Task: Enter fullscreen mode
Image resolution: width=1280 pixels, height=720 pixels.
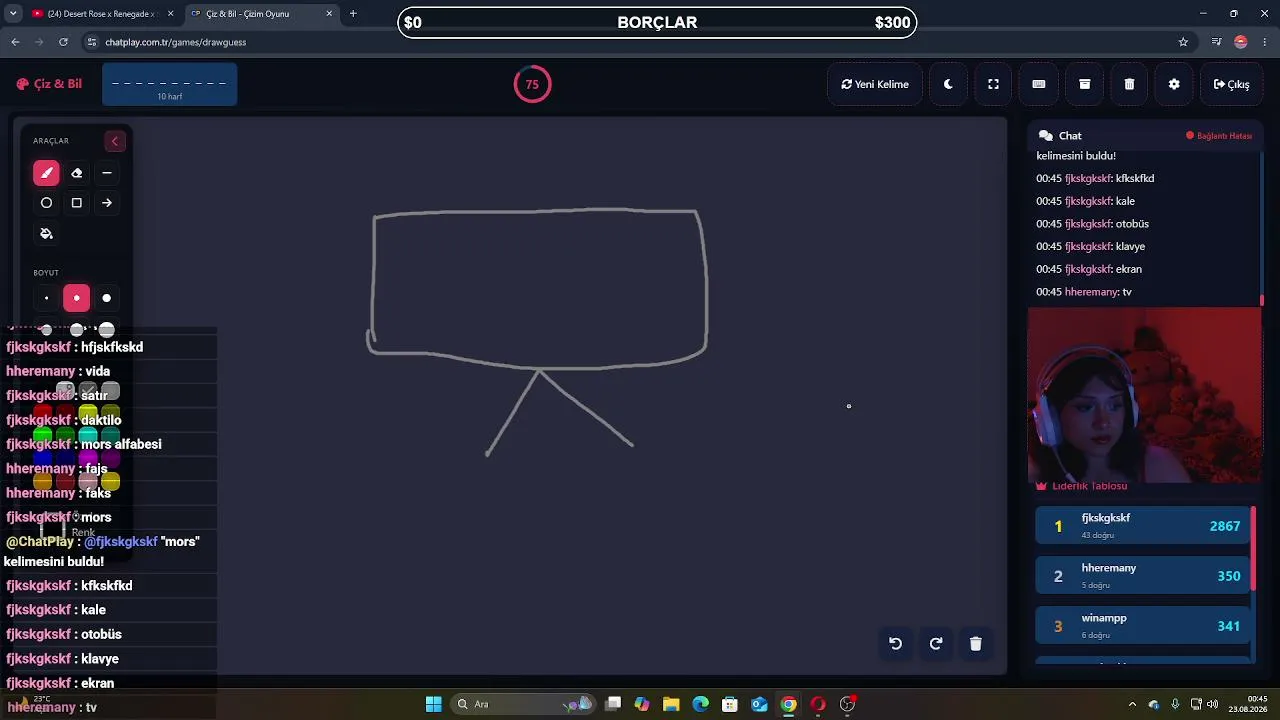Action: 993,84
